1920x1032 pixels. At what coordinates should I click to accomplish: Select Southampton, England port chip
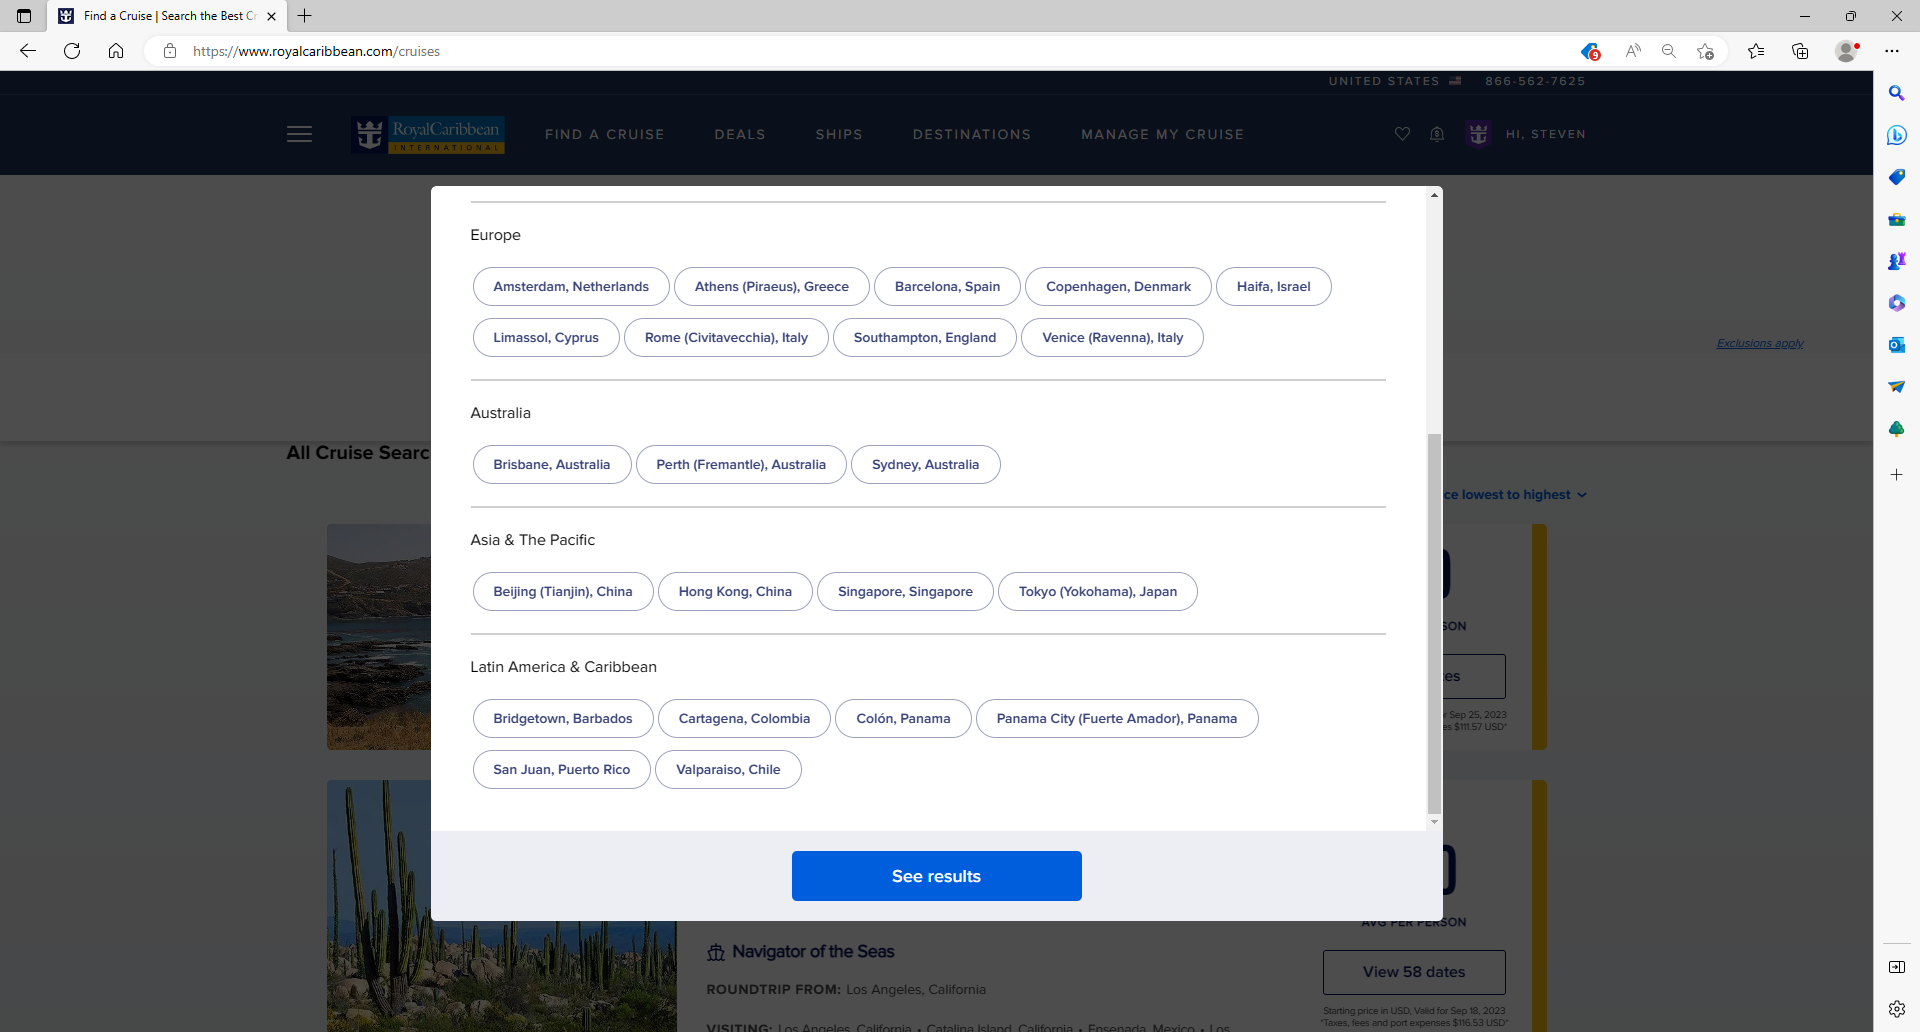point(925,337)
